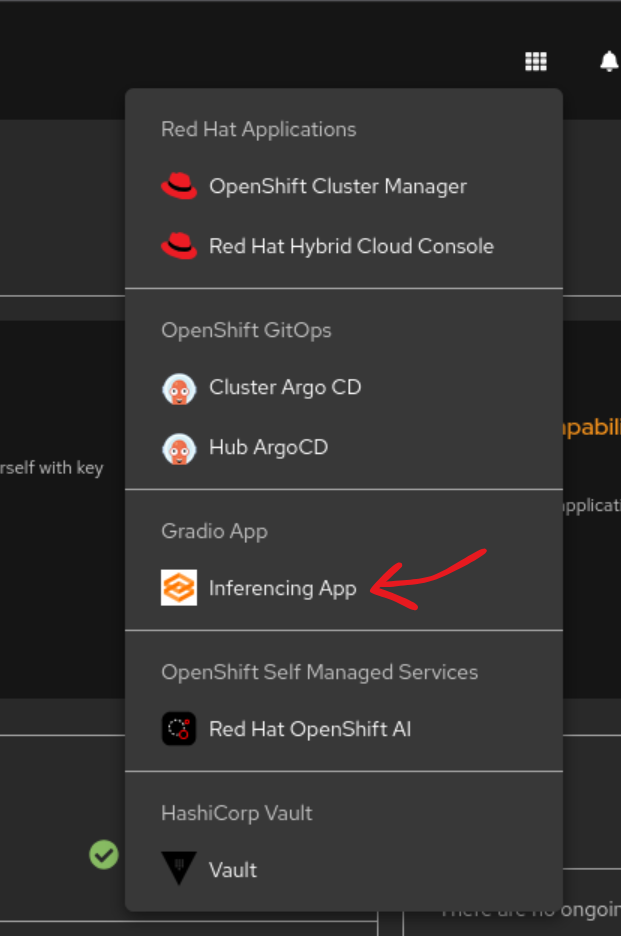Screen dimensions: 621x936
Task: Open the Cluster Argo CD application
Action: [x=285, y=388]
